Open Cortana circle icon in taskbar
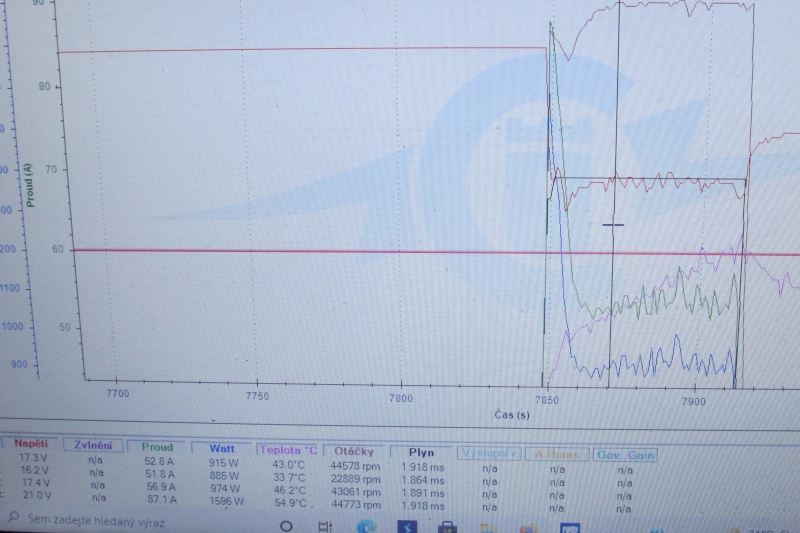The image size is (800, 533). pyautogui.click(x=286, y=526)
